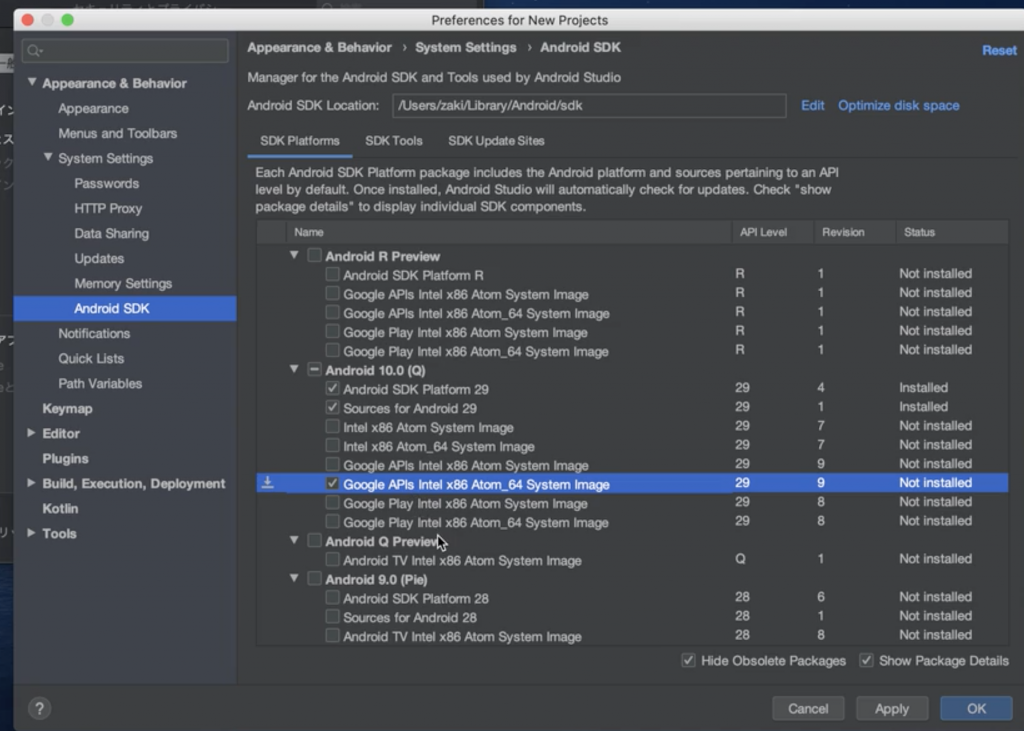Screen dimensions: 1024x731
Task: Open Notifications settings
Action: click(94, 333)
